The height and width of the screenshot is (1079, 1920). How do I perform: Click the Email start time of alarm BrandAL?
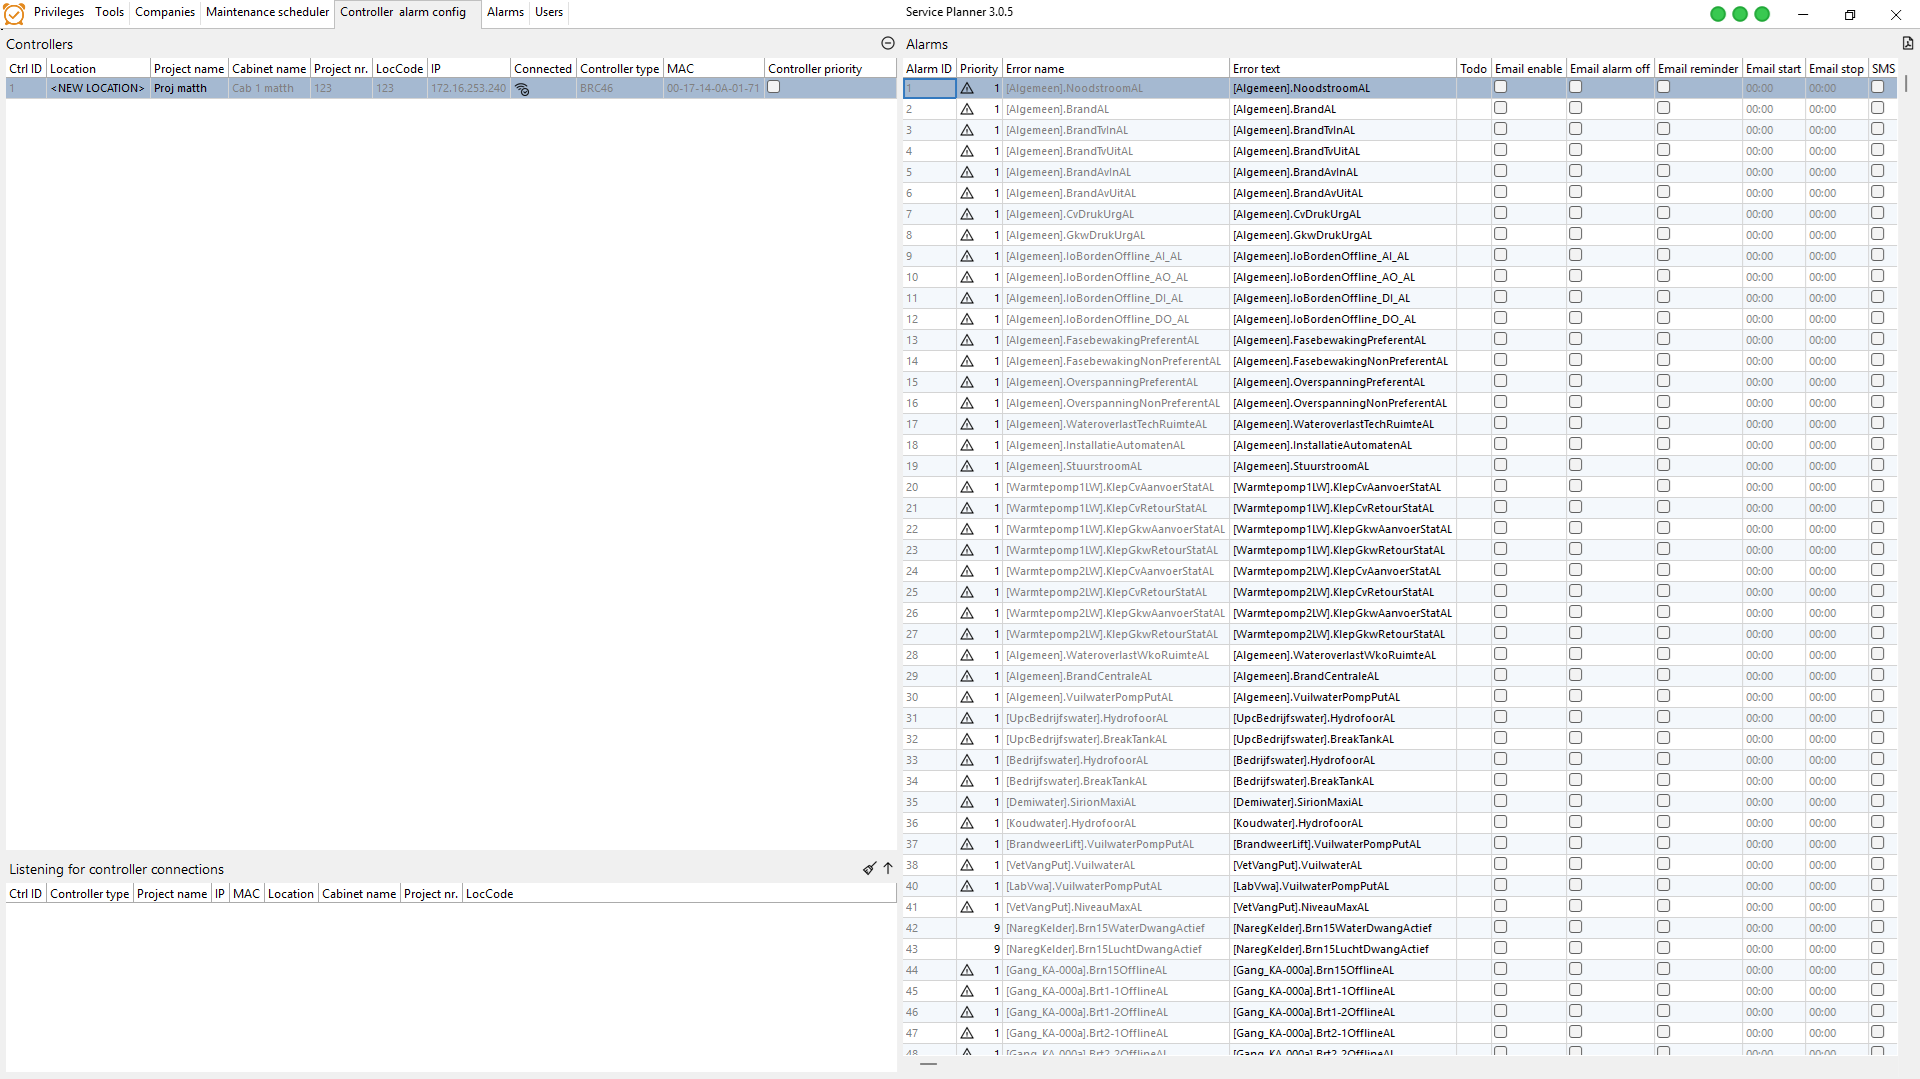click(x=1773, y=109)
